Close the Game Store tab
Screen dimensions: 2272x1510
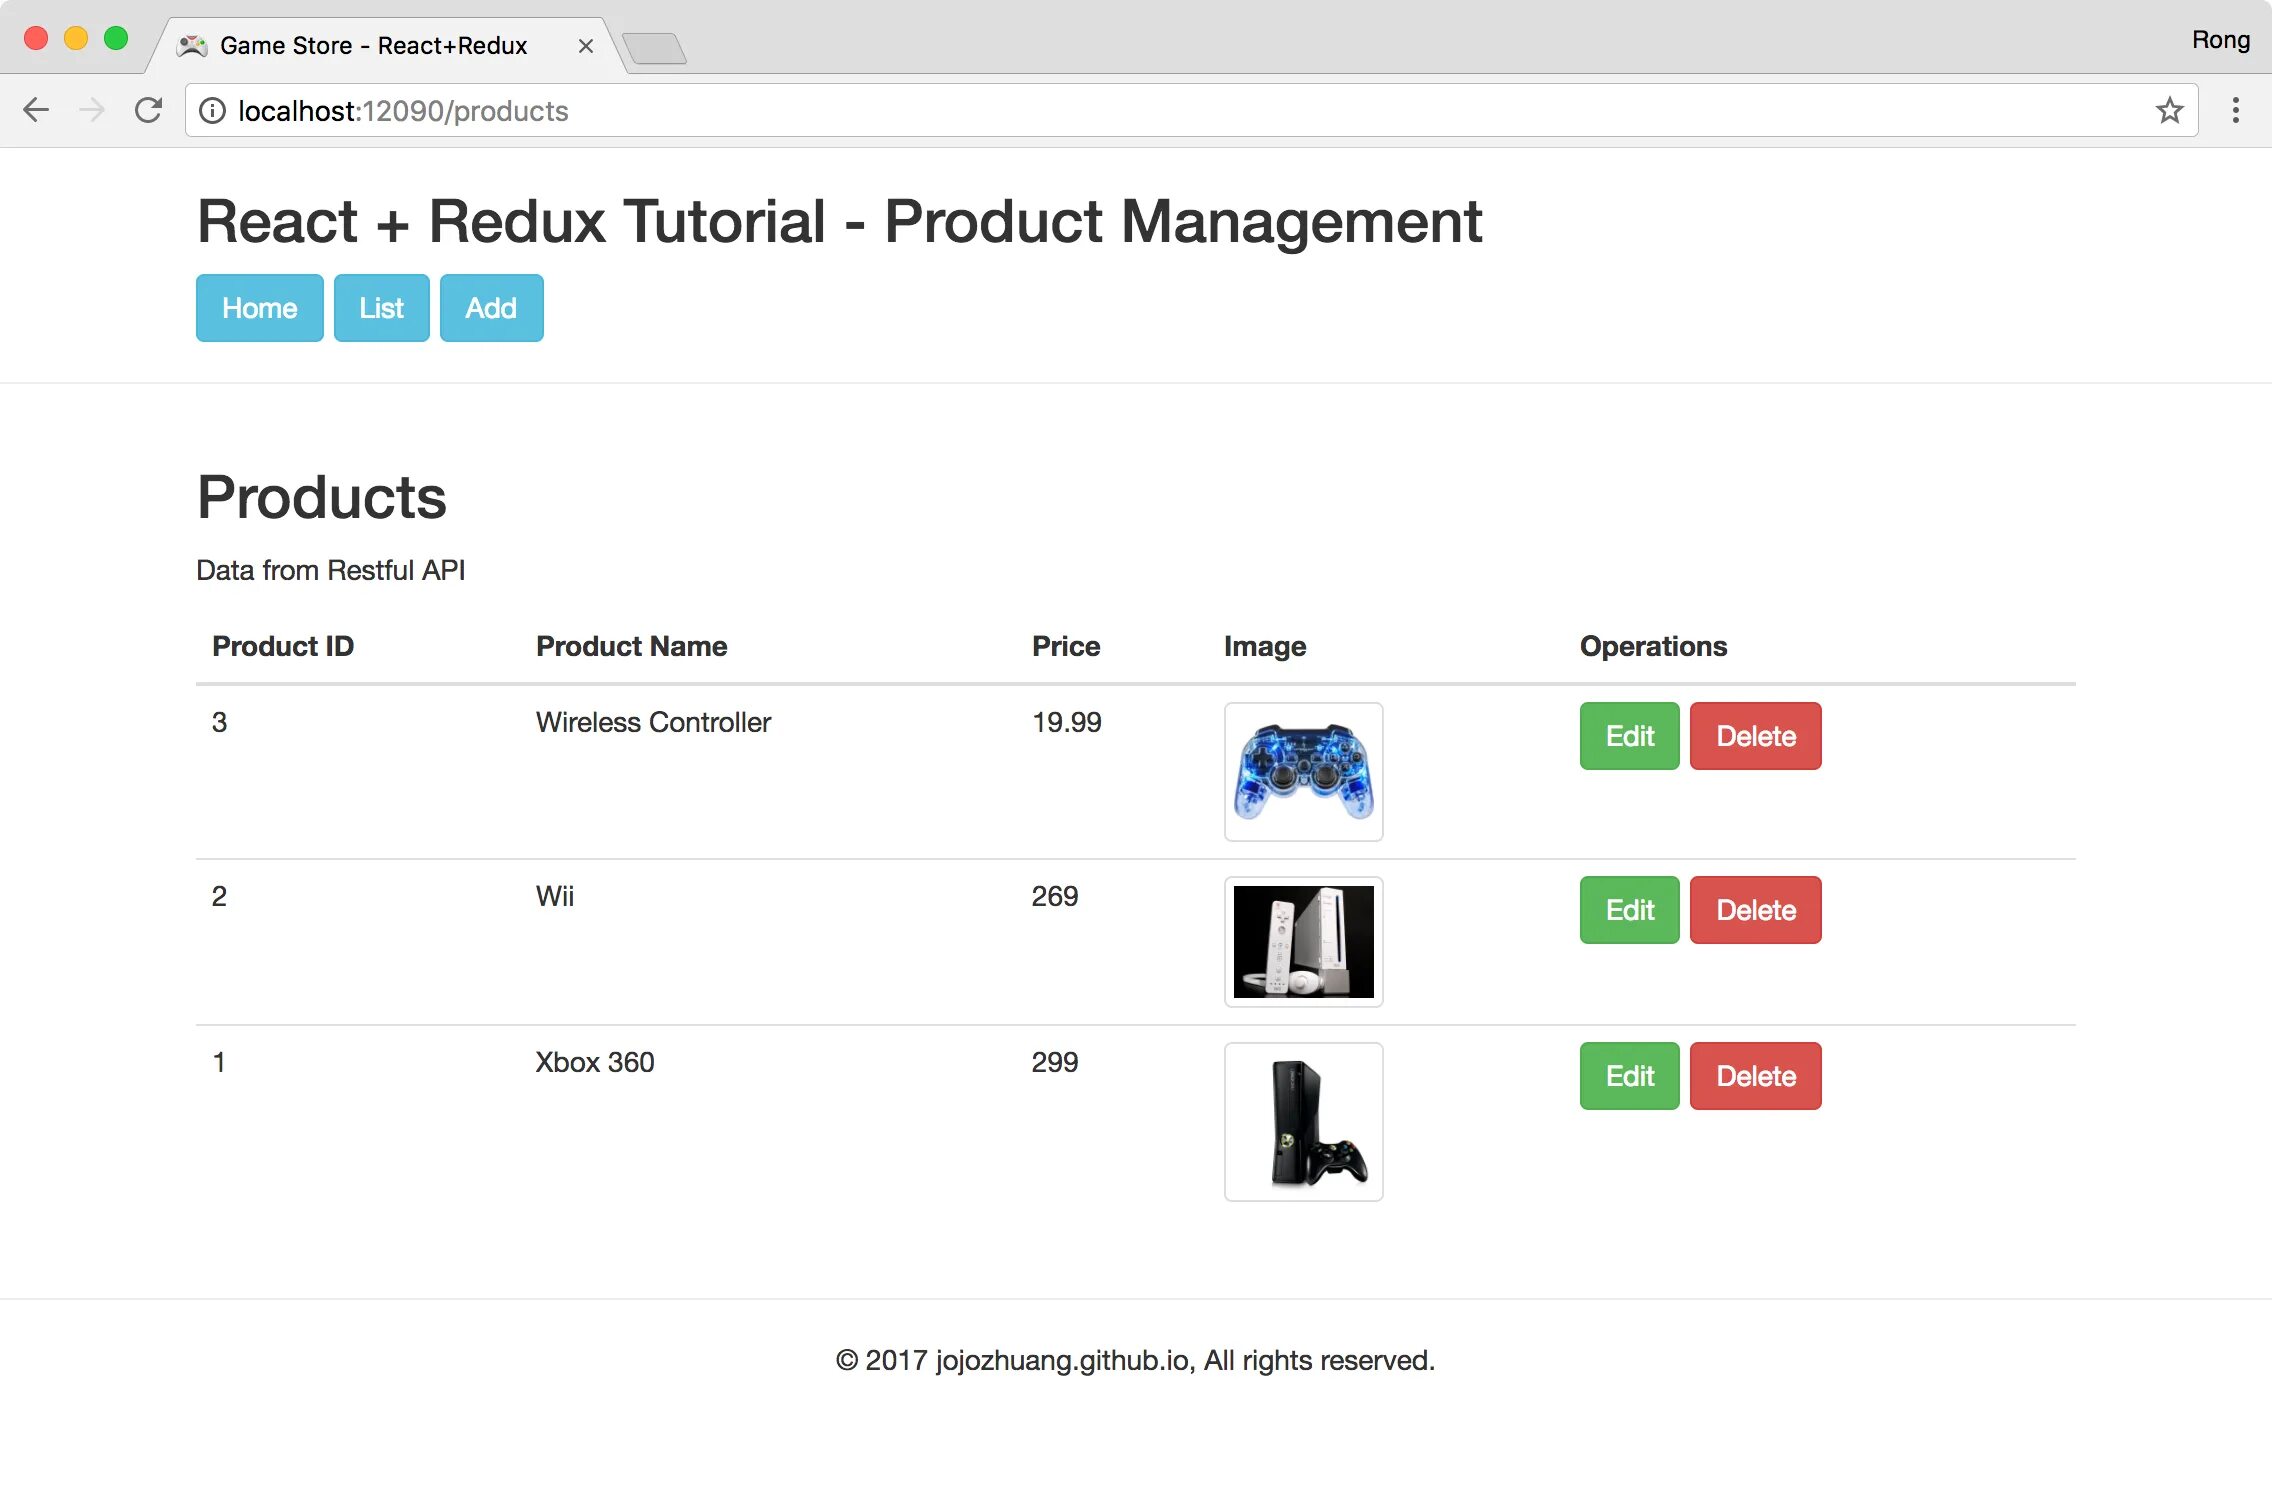coord(586,46)
